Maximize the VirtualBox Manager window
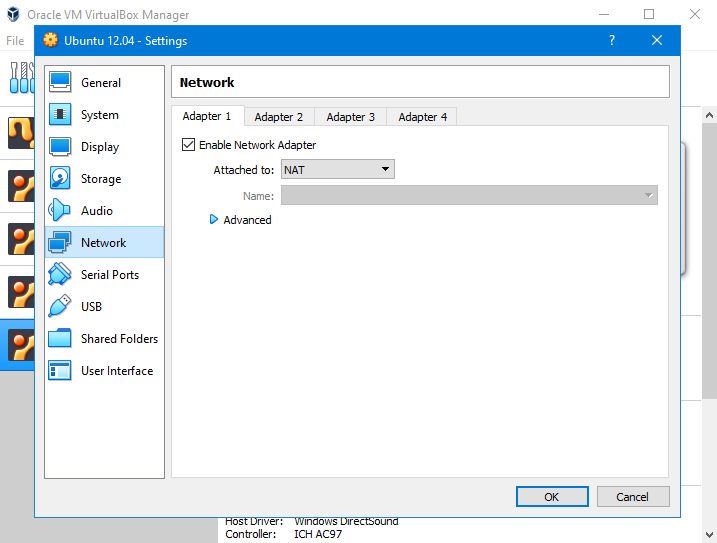 [649, 14]
